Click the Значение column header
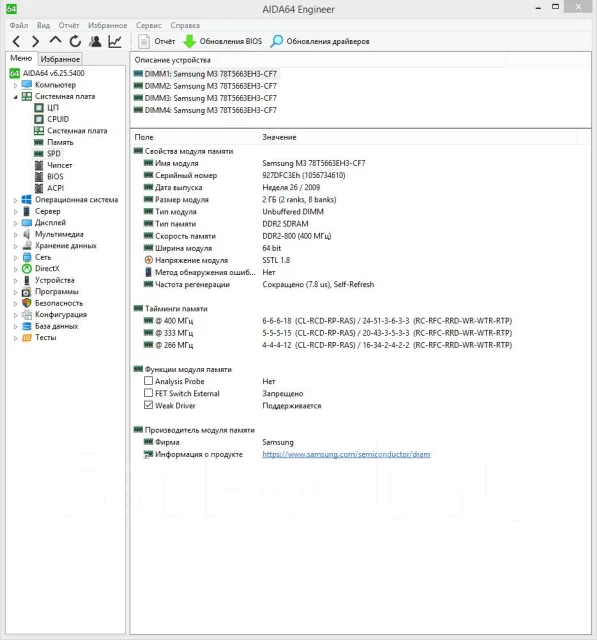597x640 pixels. coord(418,137)
